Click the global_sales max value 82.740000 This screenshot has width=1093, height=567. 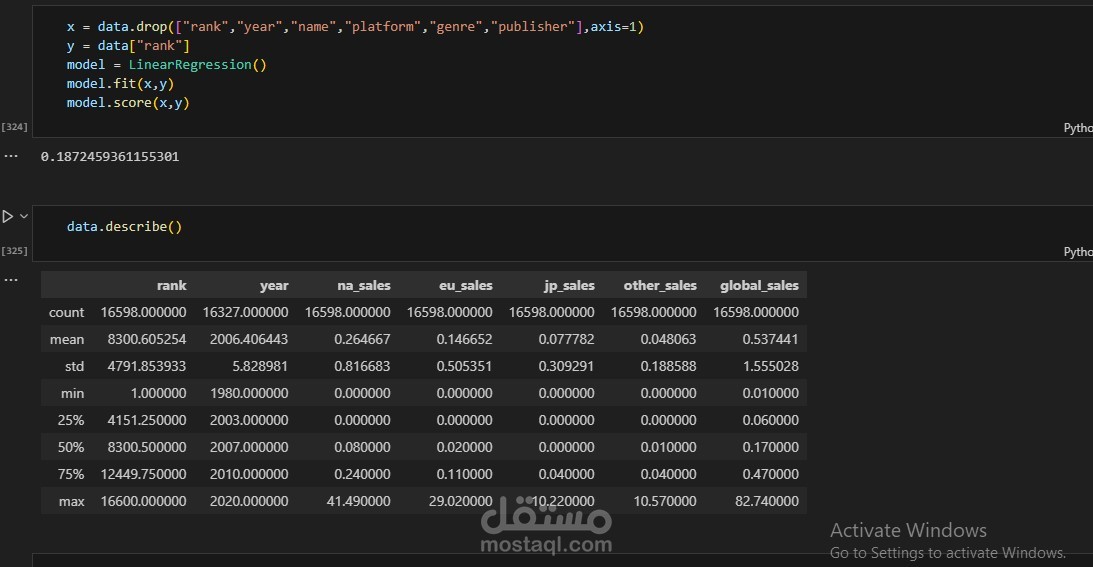tap(767, 501)
